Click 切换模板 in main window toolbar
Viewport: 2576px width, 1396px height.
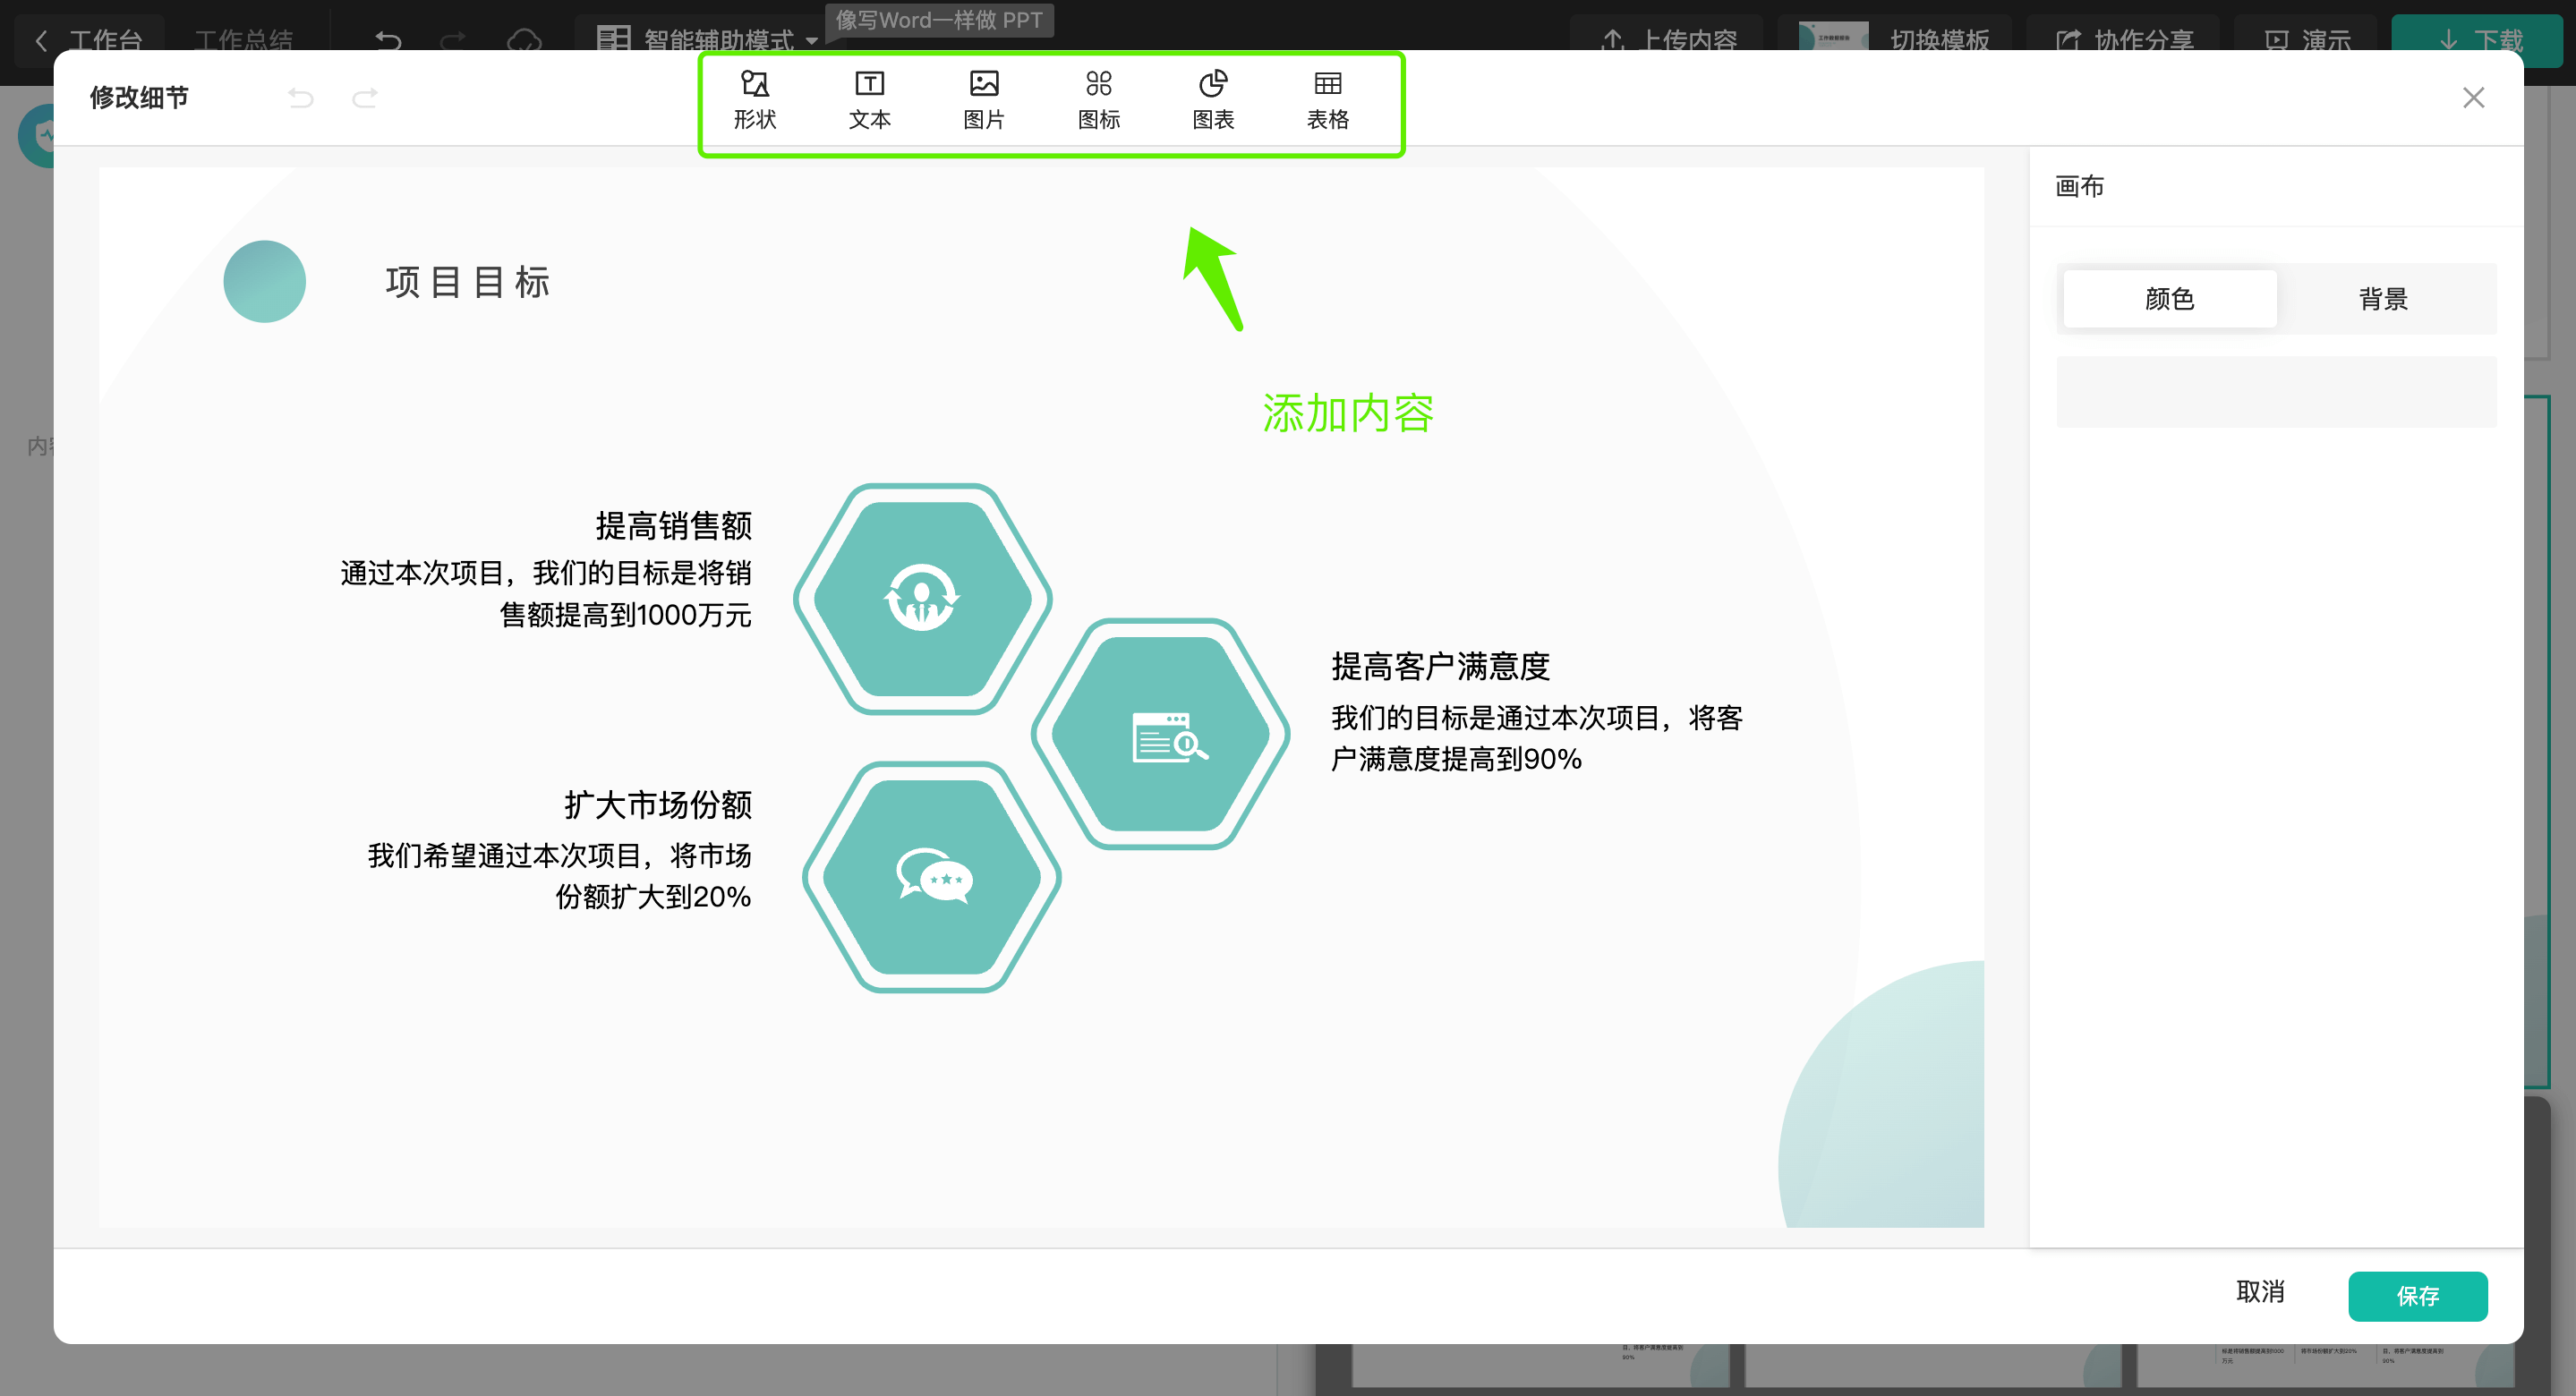(x=1896, y=40)
